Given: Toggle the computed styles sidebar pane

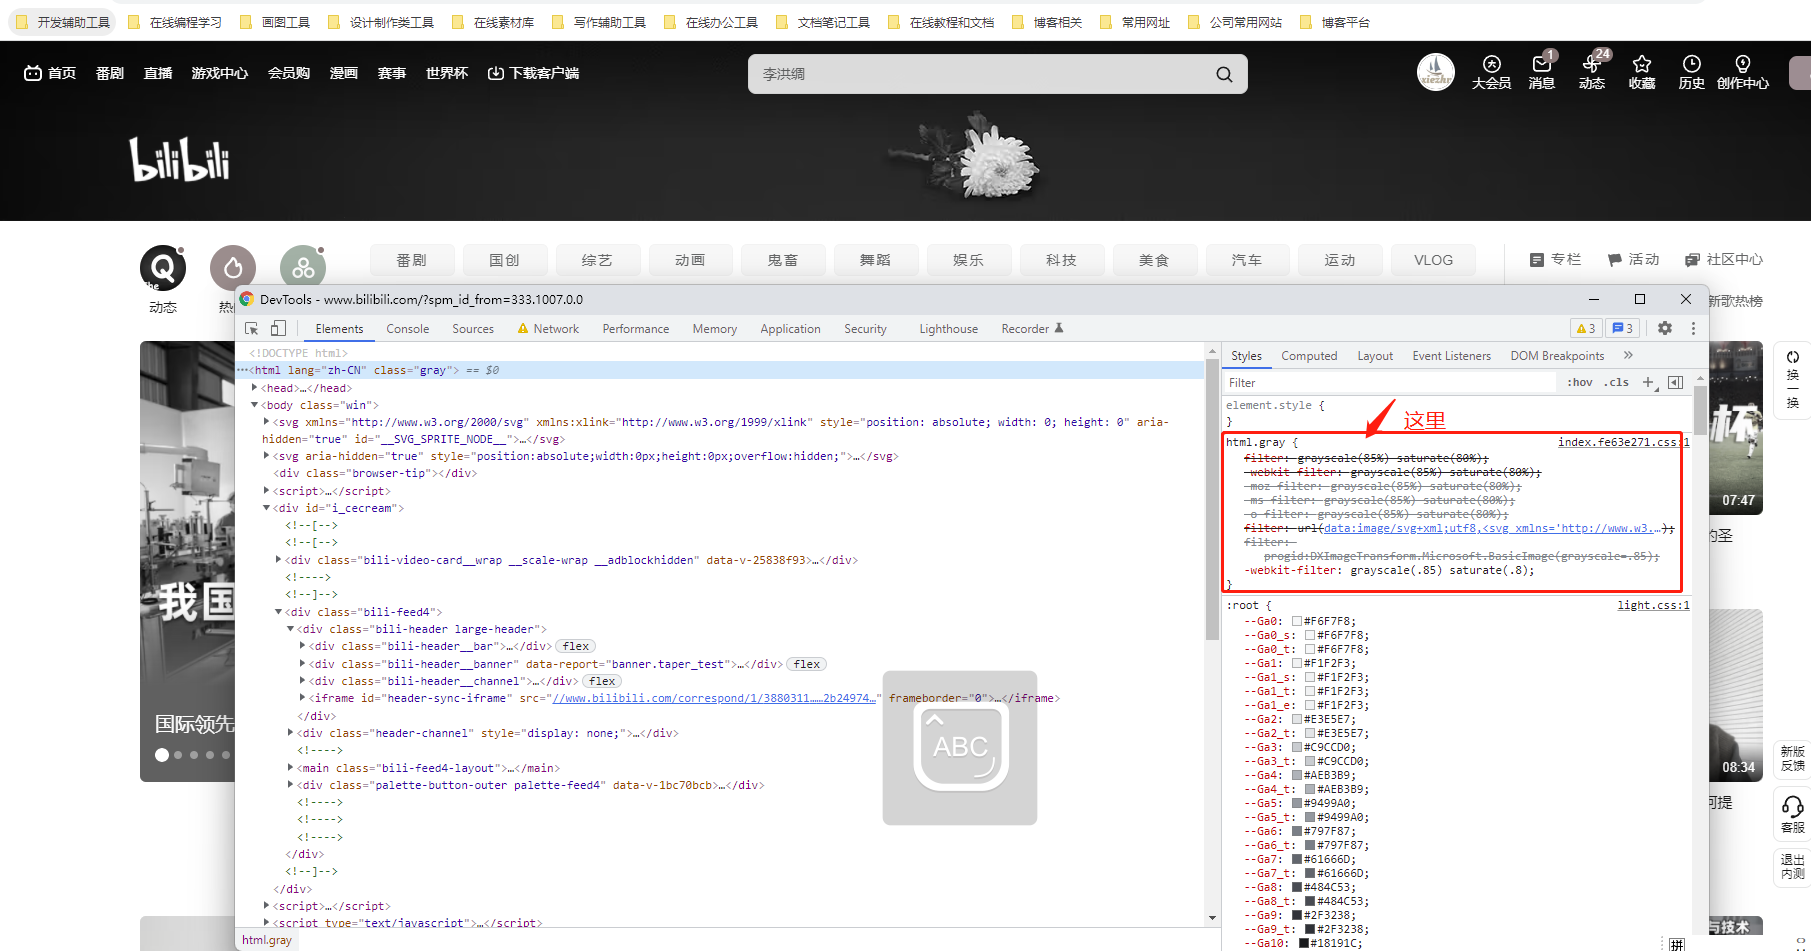Looking at the screenshot, I should (1676, 382).
